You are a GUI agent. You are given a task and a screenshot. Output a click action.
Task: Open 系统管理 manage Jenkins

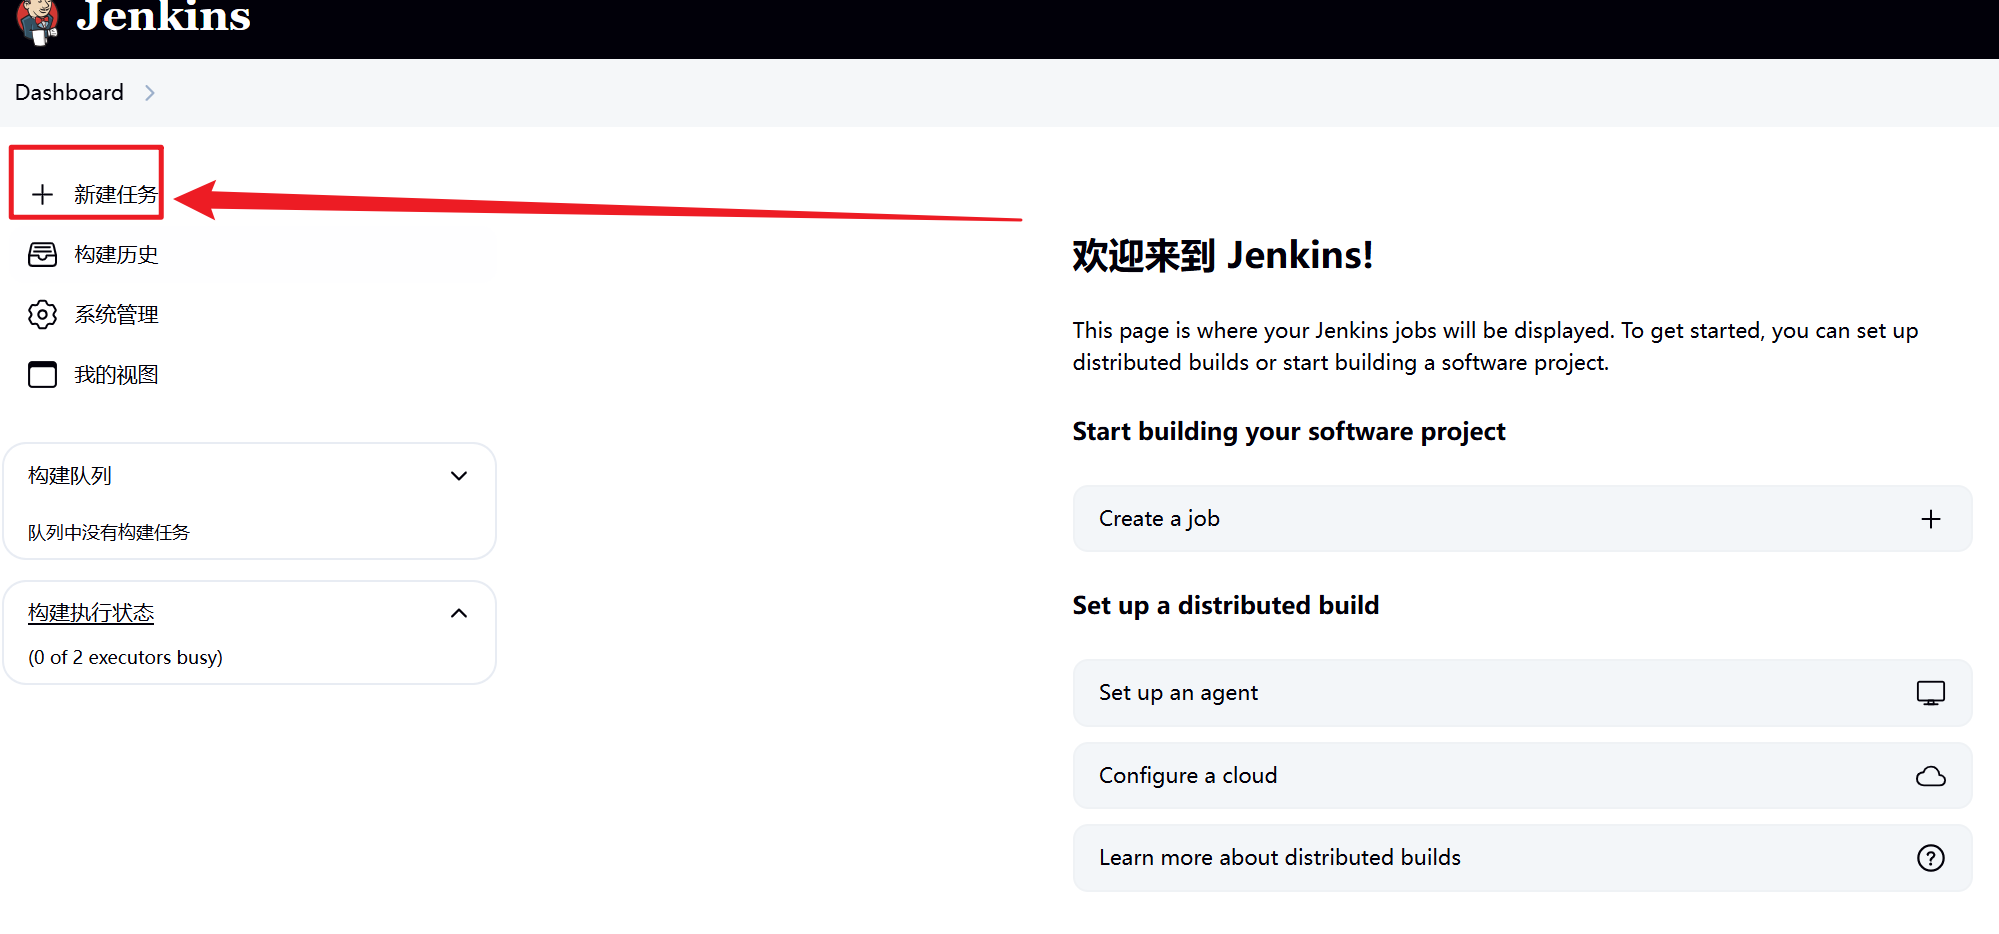point(116,314)
